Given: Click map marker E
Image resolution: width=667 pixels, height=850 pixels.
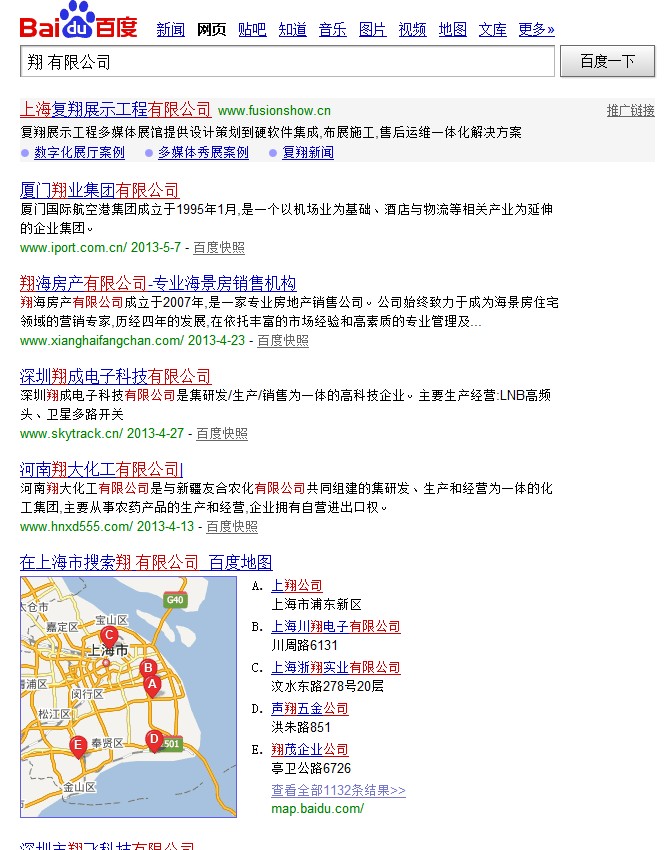Looking at the screenshot, I should pyautogui.click(x=78, y=746).
